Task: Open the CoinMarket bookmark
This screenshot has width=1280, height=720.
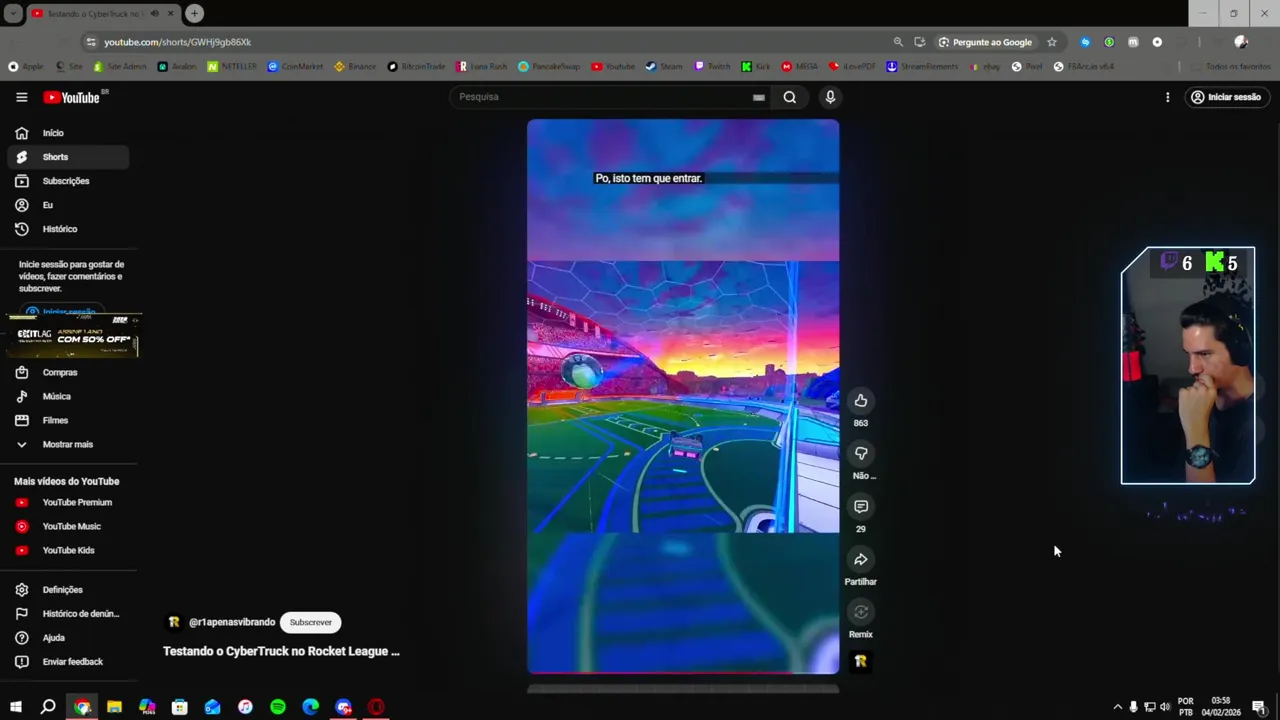Action: point(296,67)
